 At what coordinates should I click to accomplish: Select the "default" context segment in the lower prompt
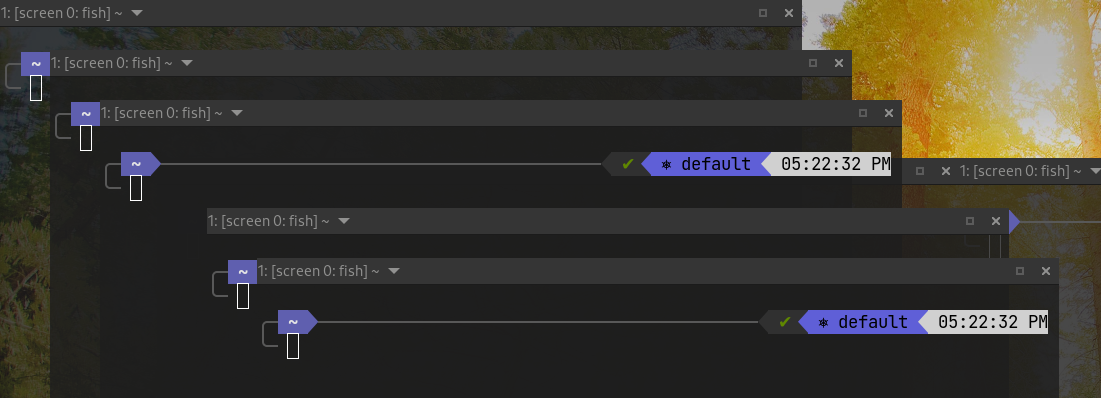[873, 322]
